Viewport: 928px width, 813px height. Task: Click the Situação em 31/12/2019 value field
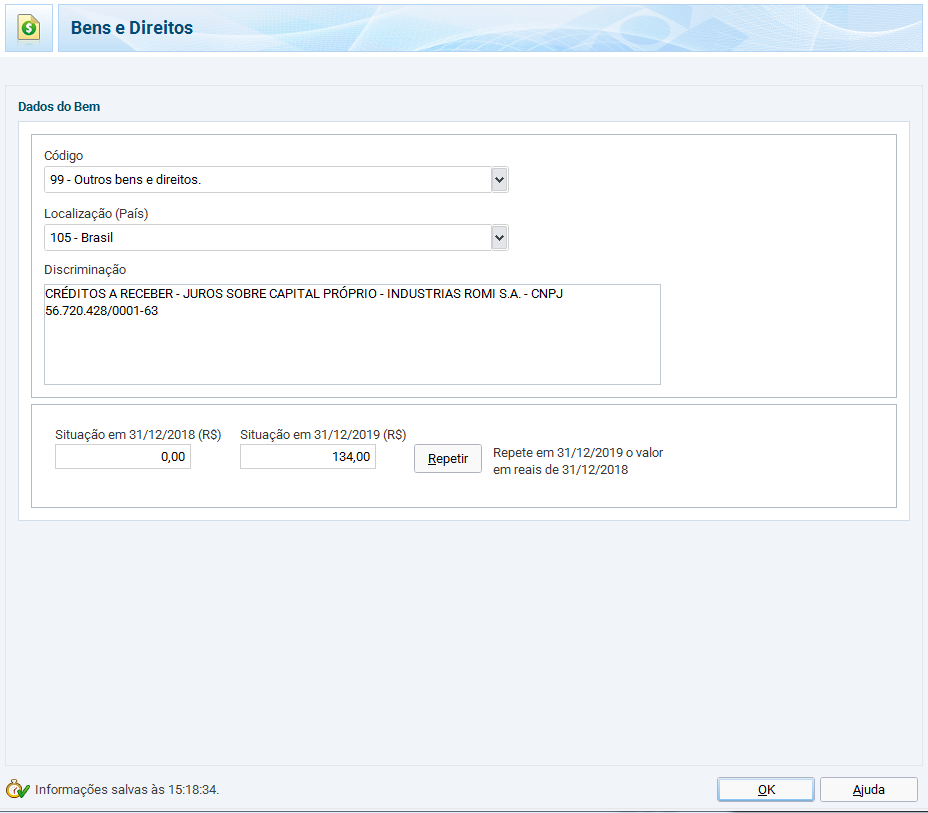click(308, 457)
